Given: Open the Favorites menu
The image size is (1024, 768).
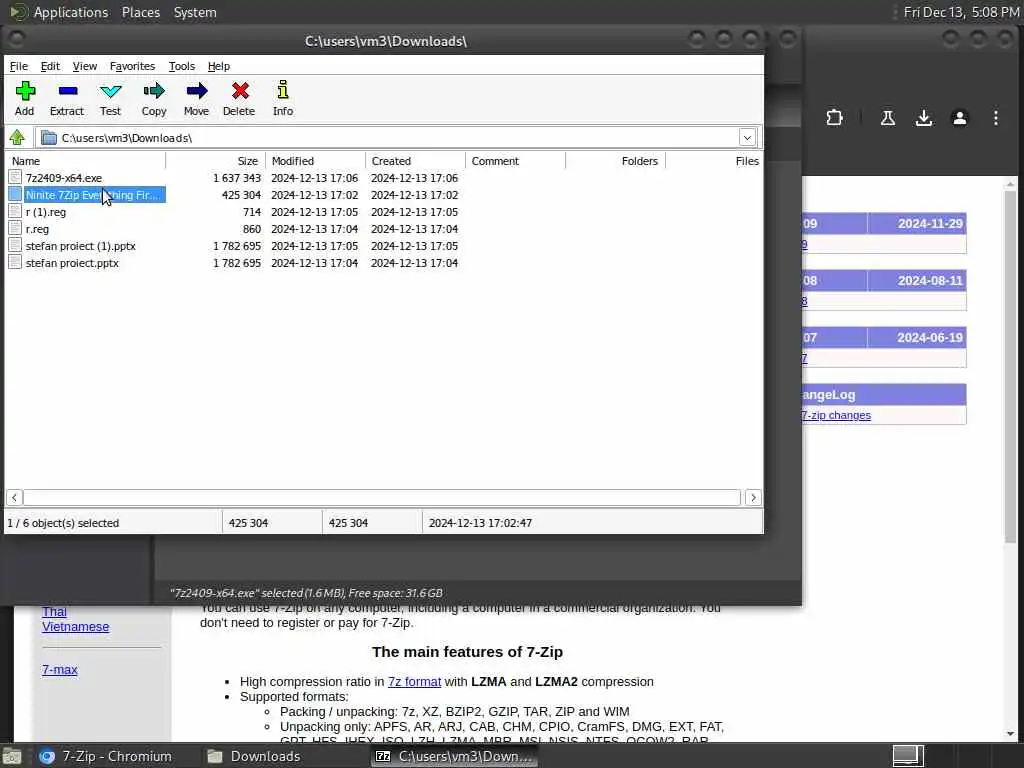Looking at the screenshot, I should click(132, 66).
